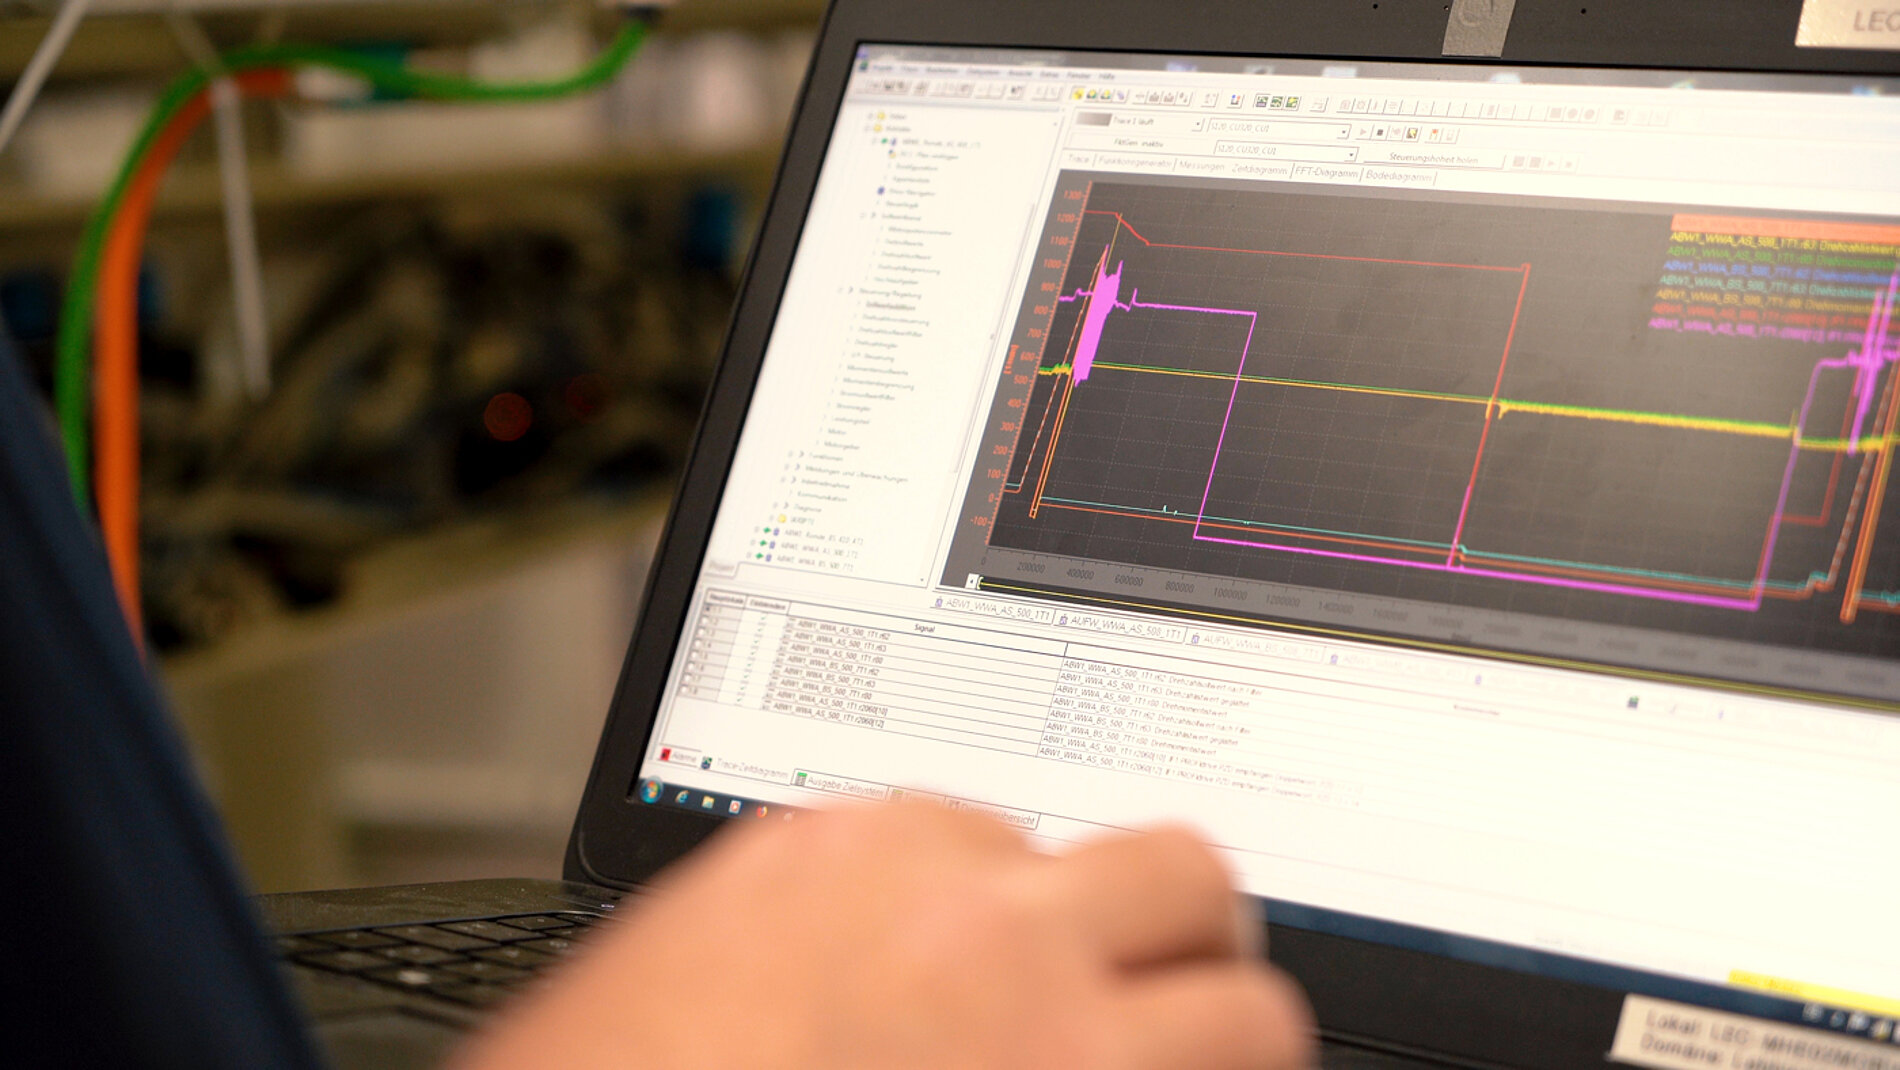Toggle the second signal row checkbox
This screenshot has width=1900, height=1070.
pyautogui.click(x=704, y=622)
